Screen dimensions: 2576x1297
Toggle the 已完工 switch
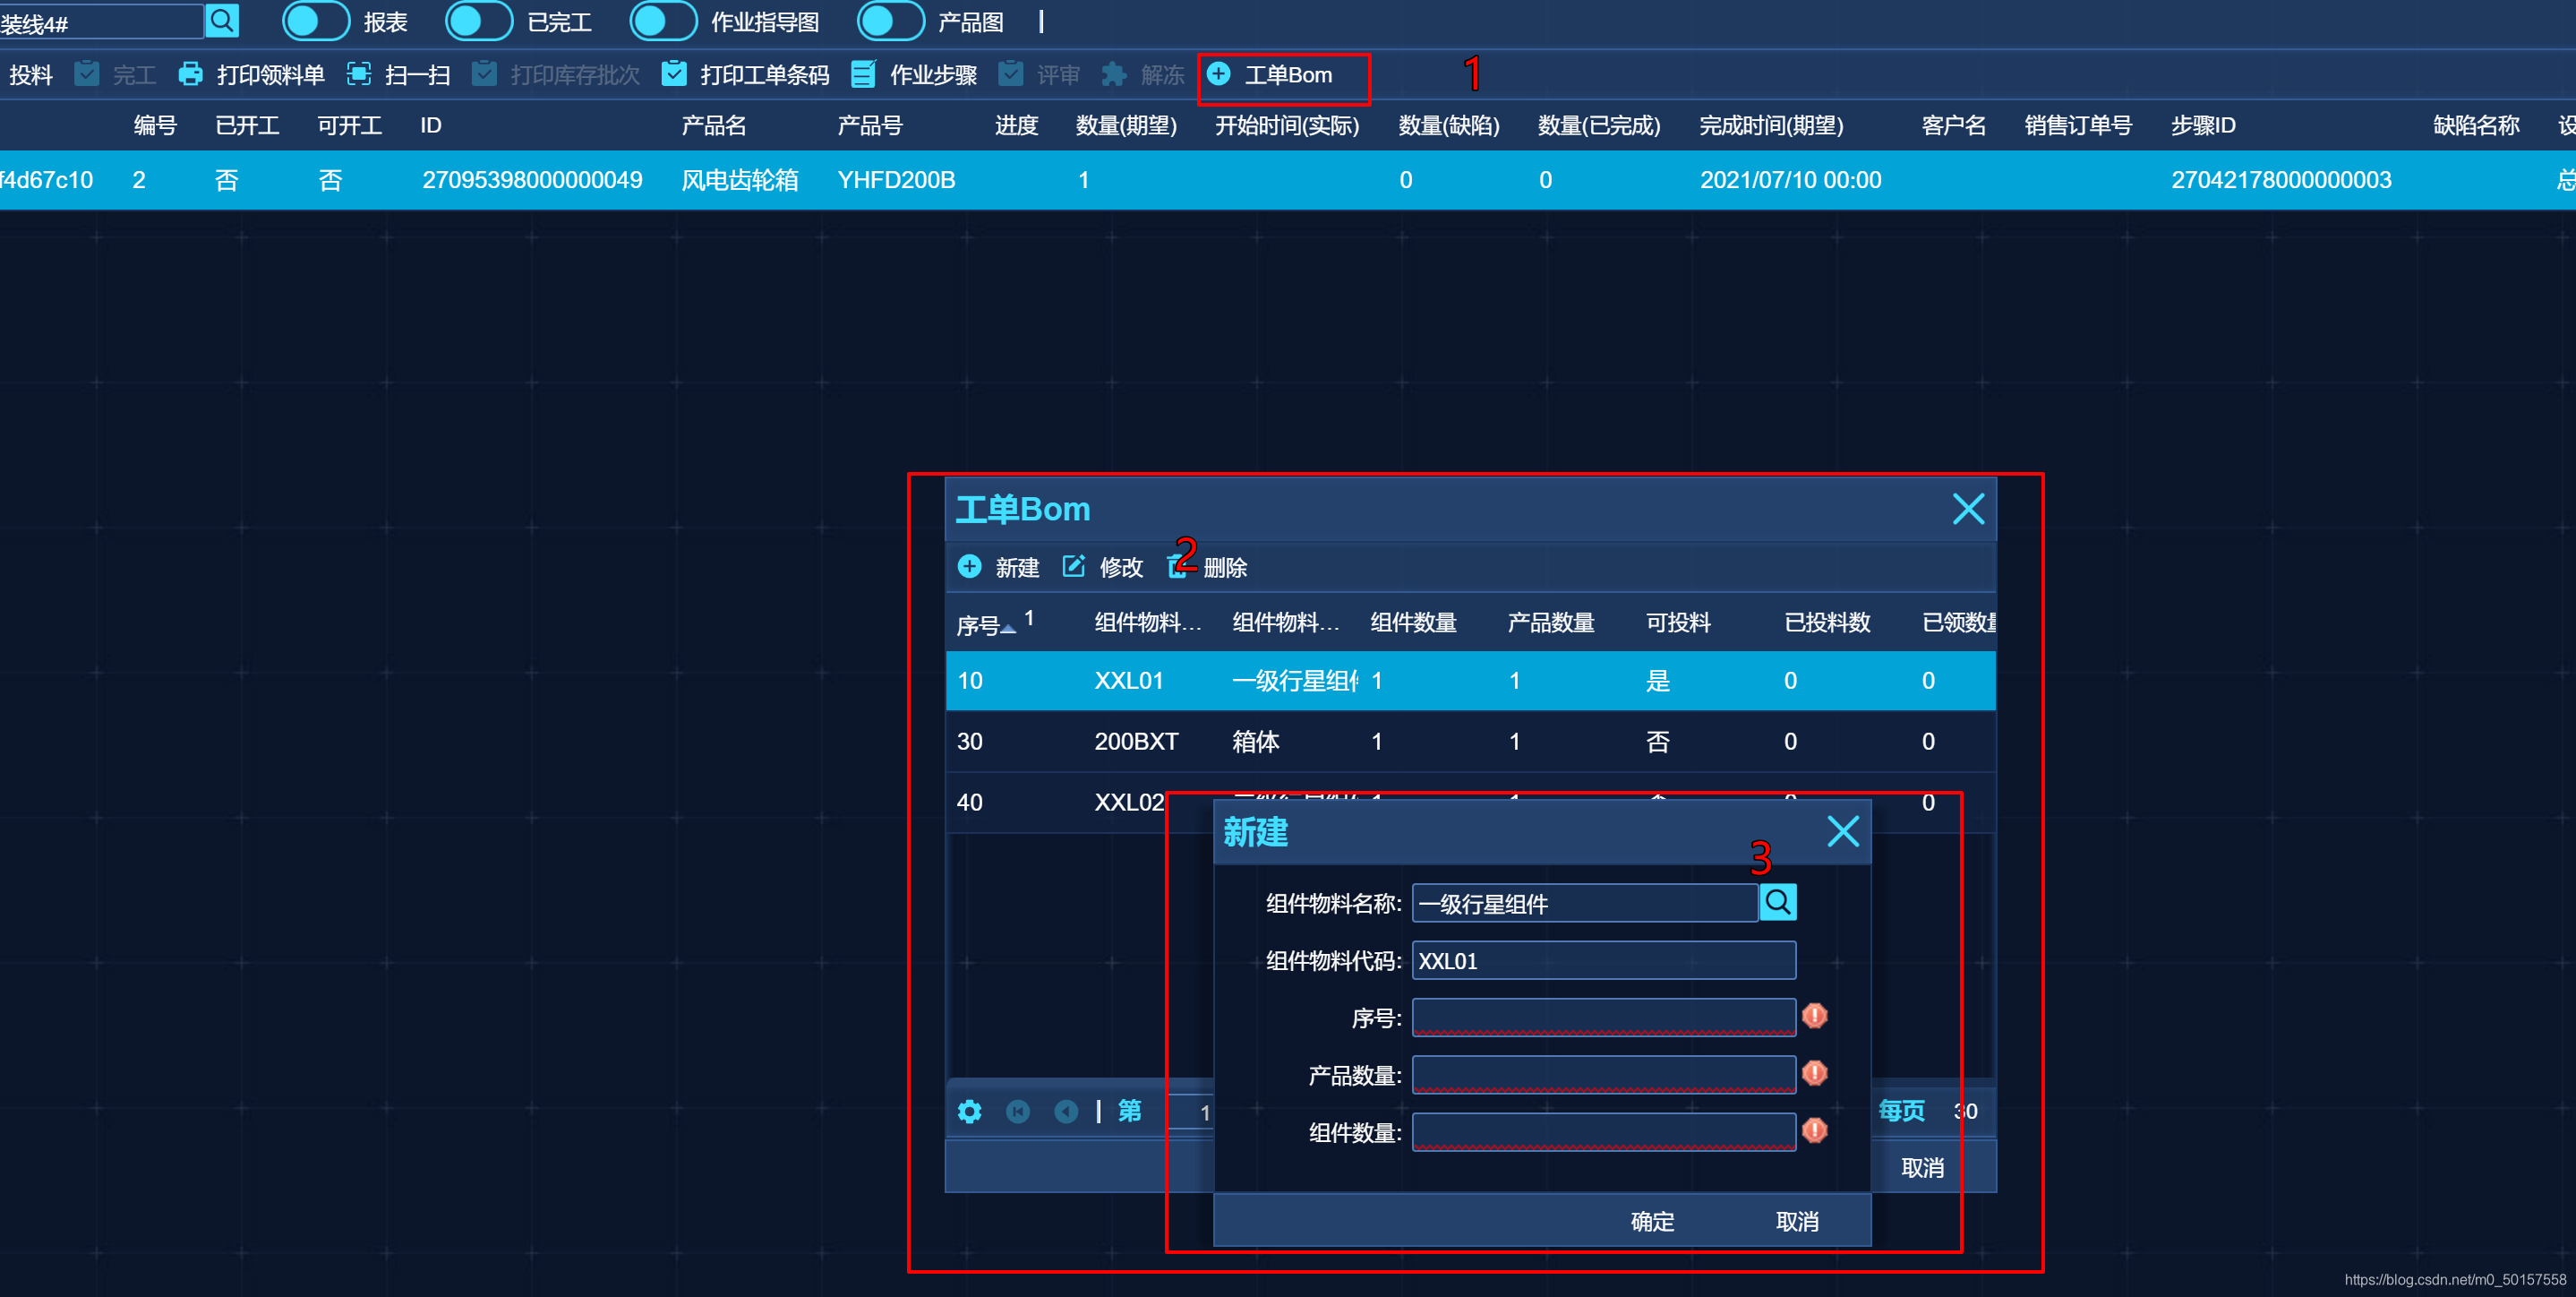[x=478, y=21]
